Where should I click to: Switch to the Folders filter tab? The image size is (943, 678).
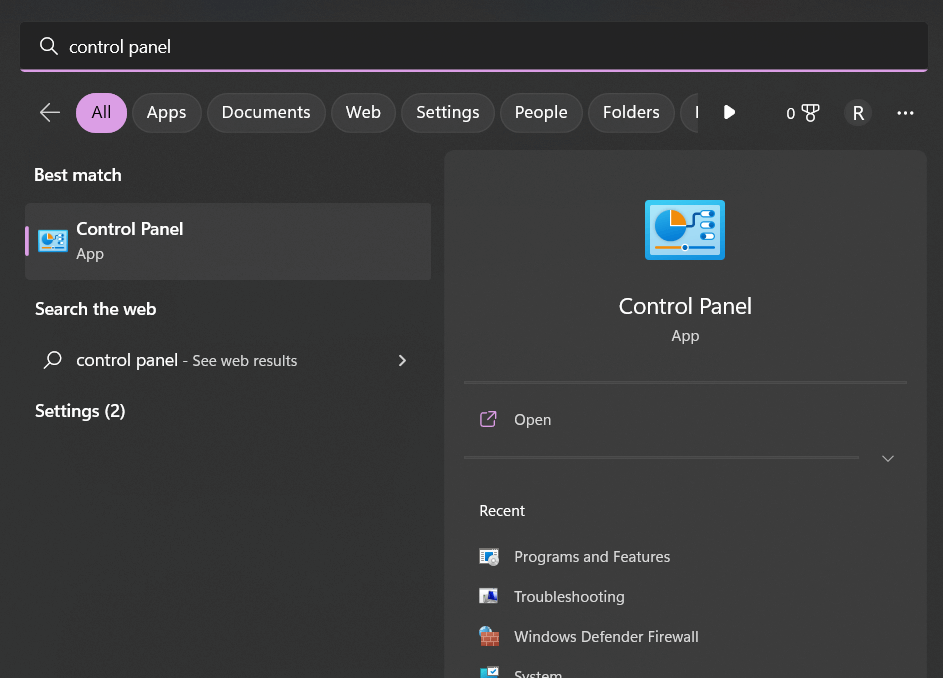(x=631, y=112)
